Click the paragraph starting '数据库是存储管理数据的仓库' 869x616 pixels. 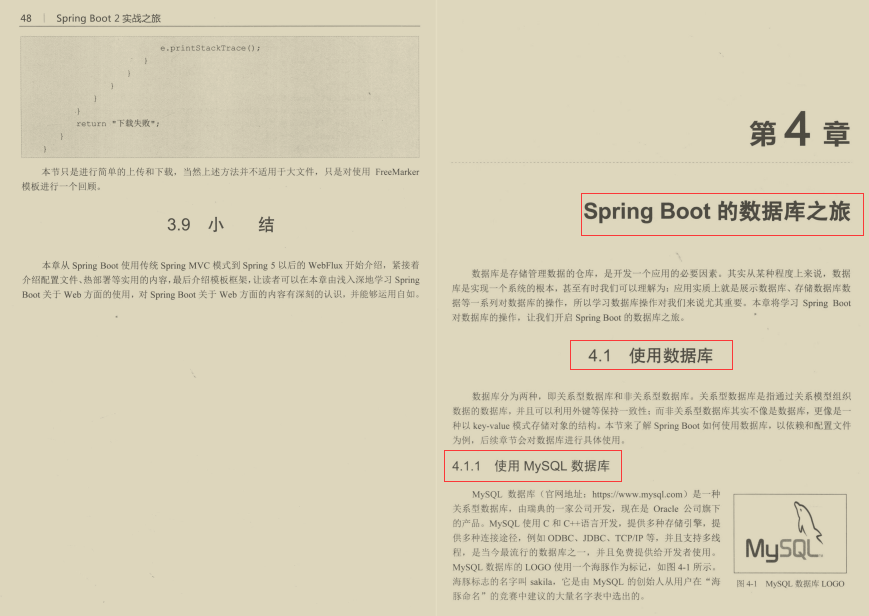[651, 296]
